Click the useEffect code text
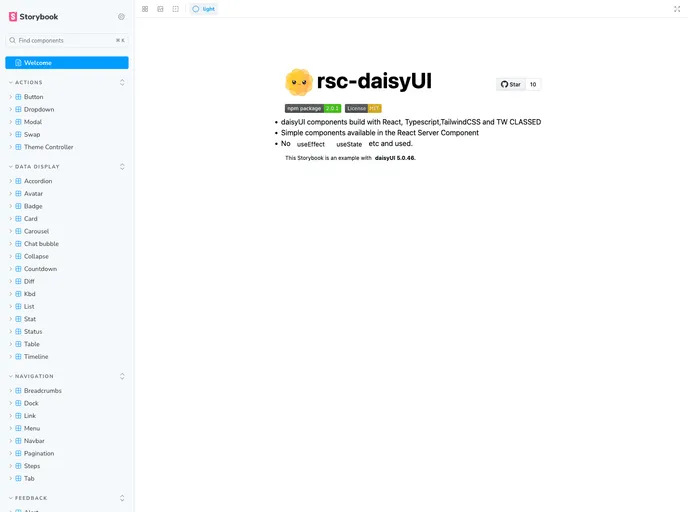The image size is (688, 512). pyautogui.click(x=311, y=144)
